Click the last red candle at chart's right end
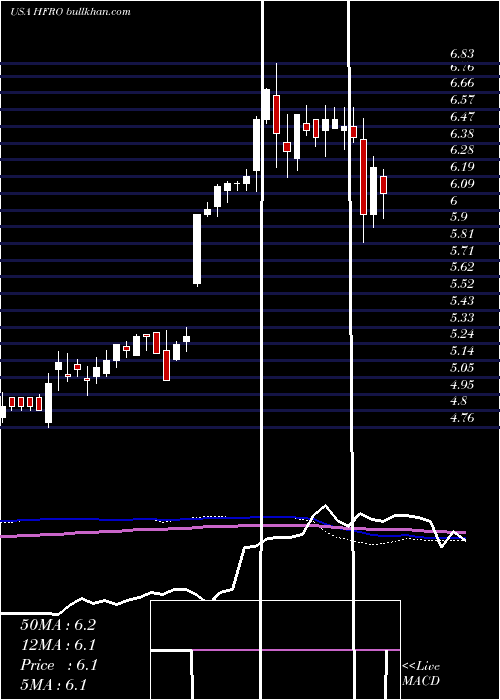 tap(383, 185)
